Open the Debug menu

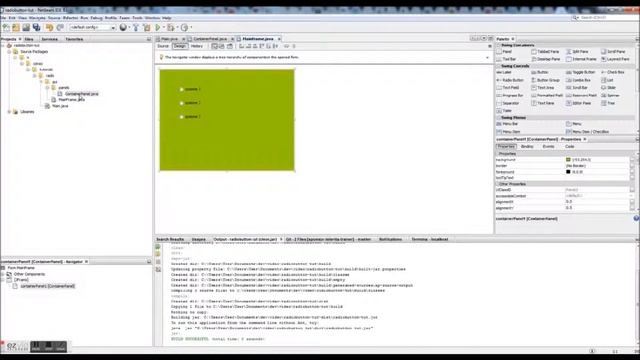coord(96,18)
